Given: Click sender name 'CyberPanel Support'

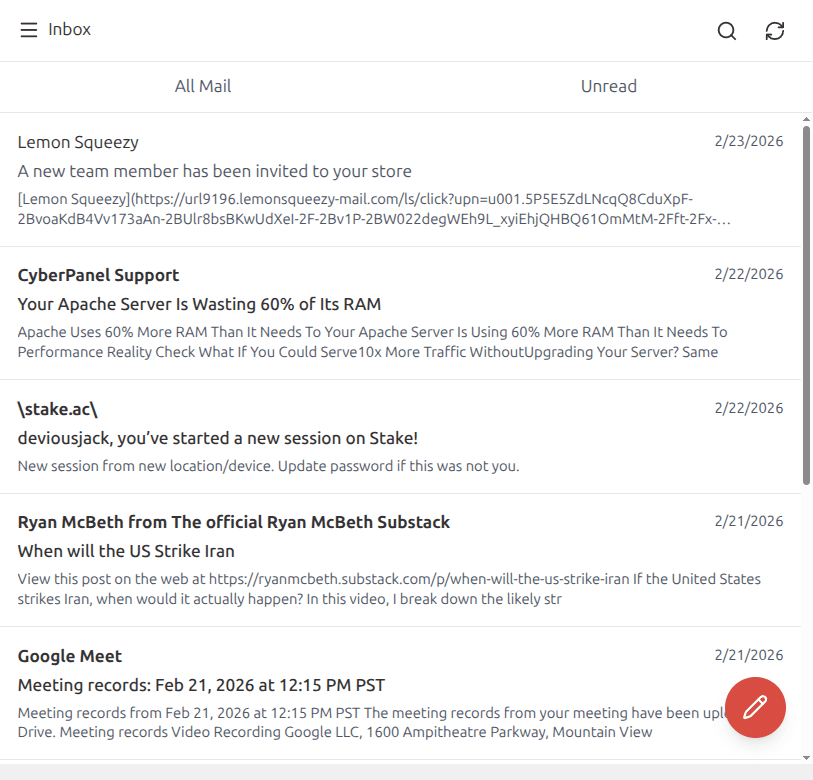Looking at the screenshot, I should click(x=98, y=275).
